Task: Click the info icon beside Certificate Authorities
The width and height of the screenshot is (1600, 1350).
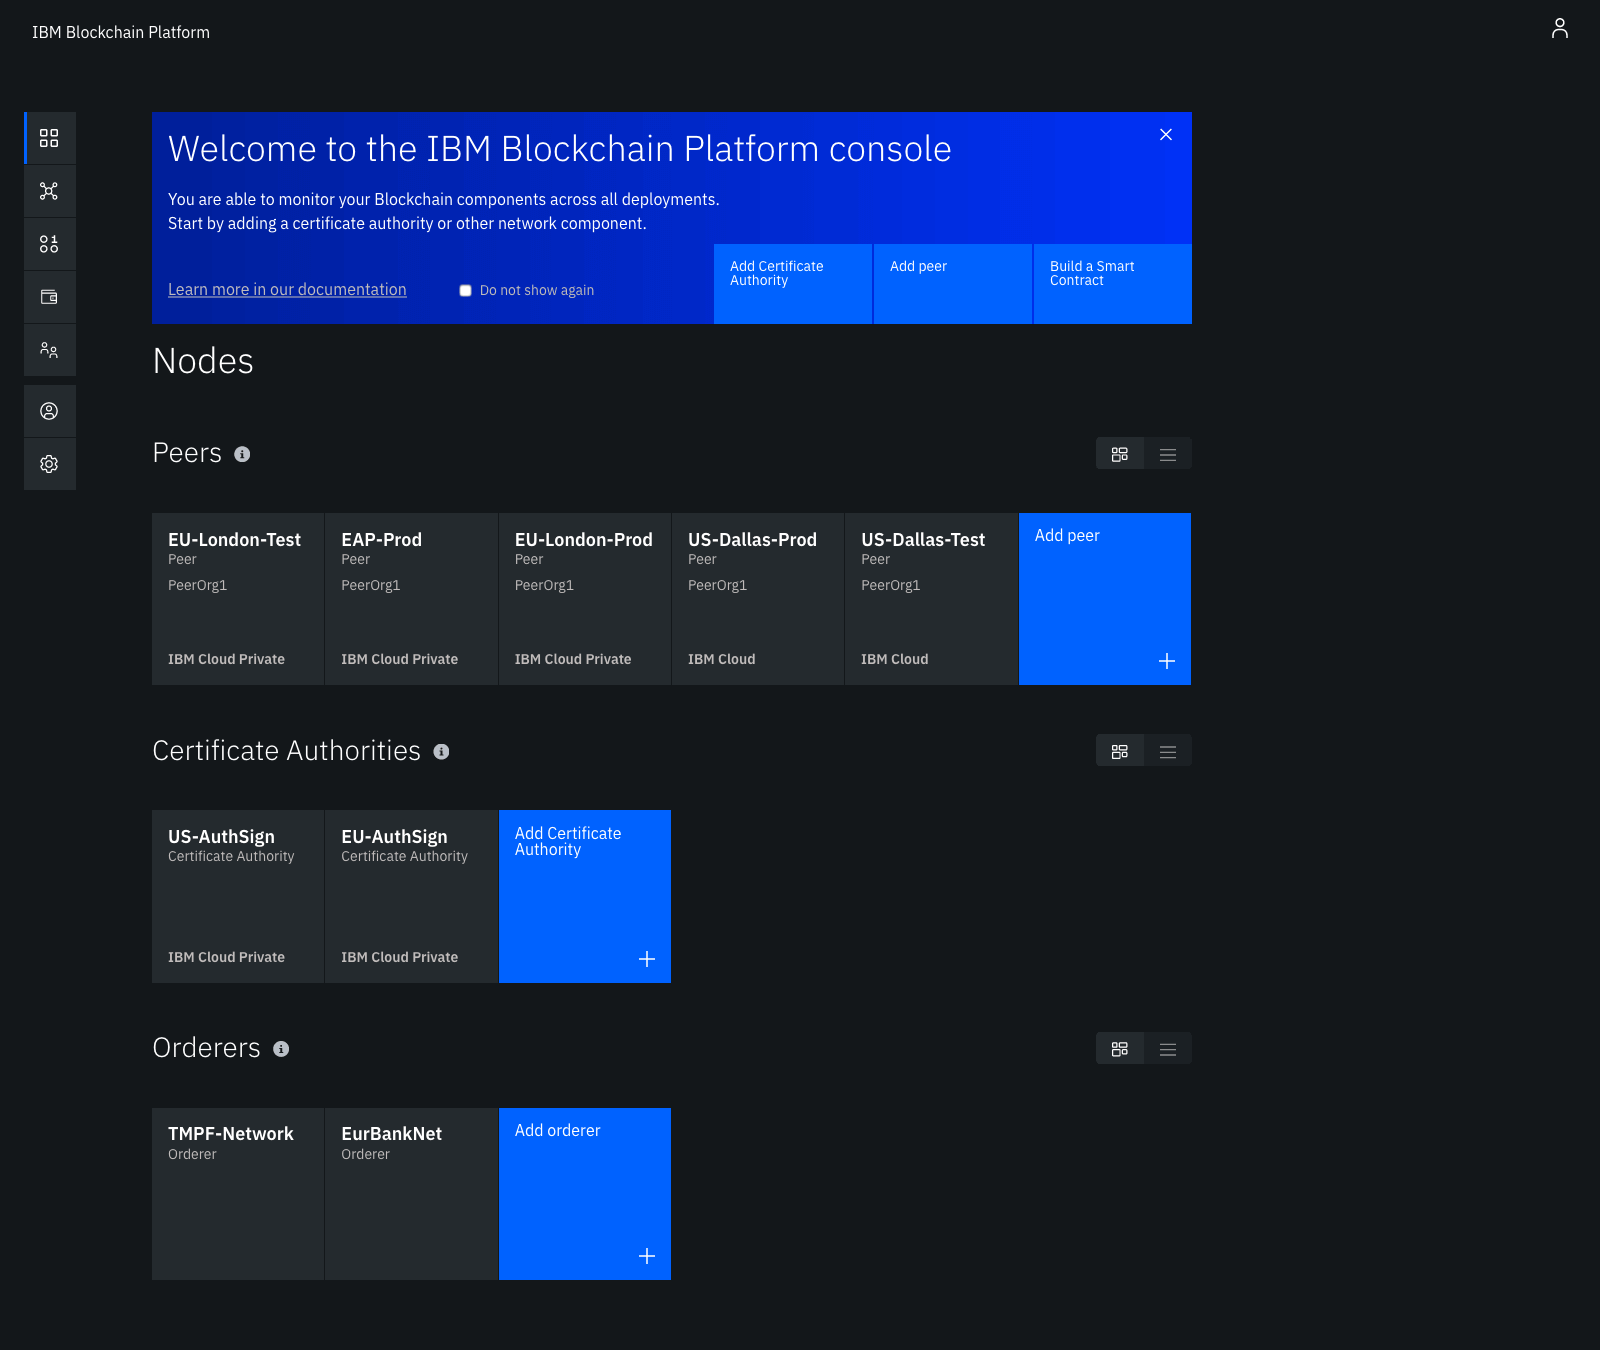Action: 442,753
